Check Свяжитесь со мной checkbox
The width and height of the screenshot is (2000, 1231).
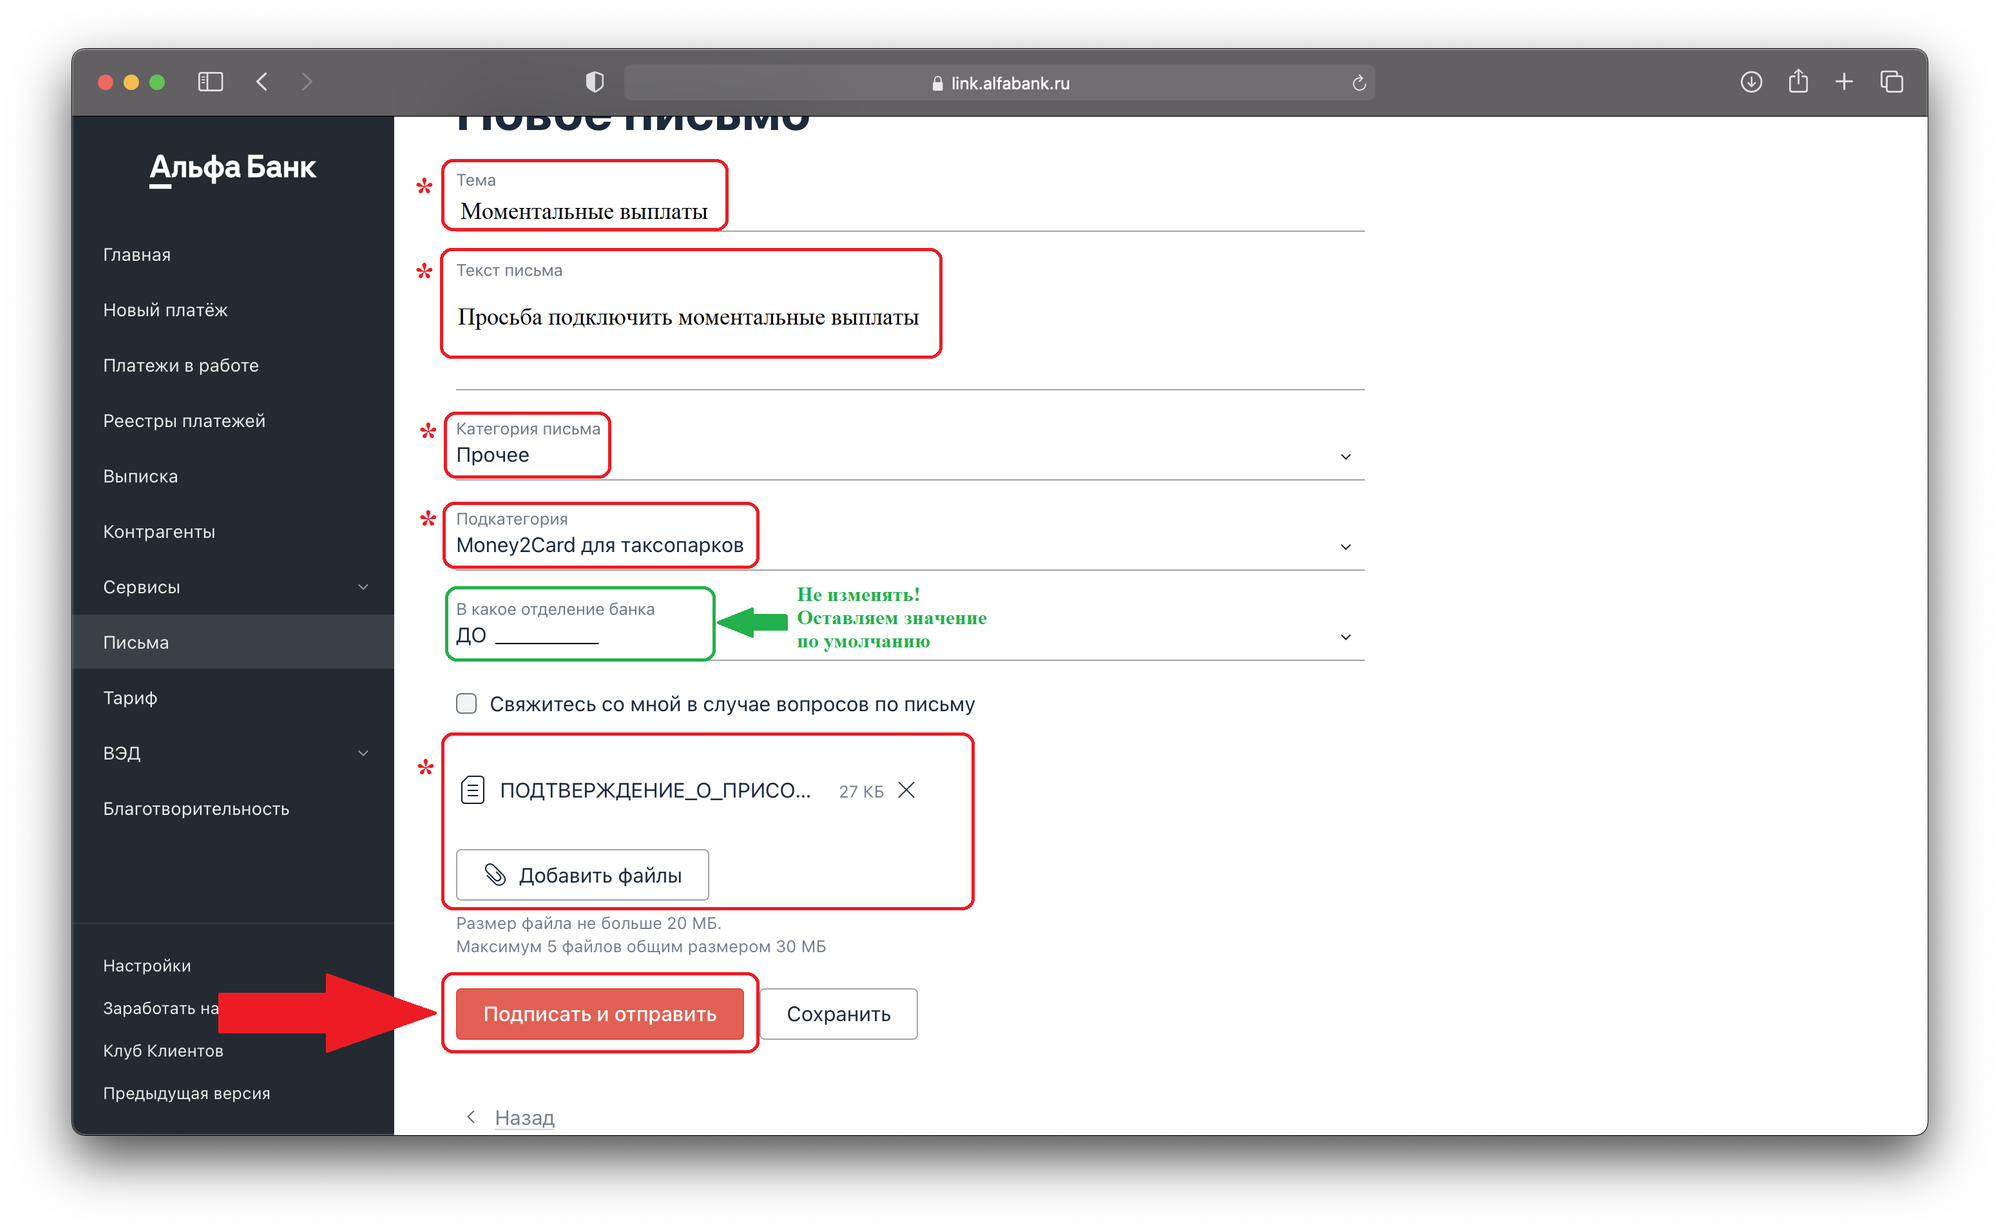(466, 704)
